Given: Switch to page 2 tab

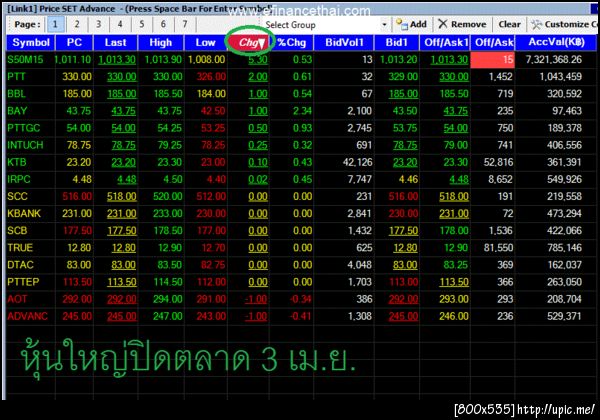Looking at the screenshot, I should [77, 24].
